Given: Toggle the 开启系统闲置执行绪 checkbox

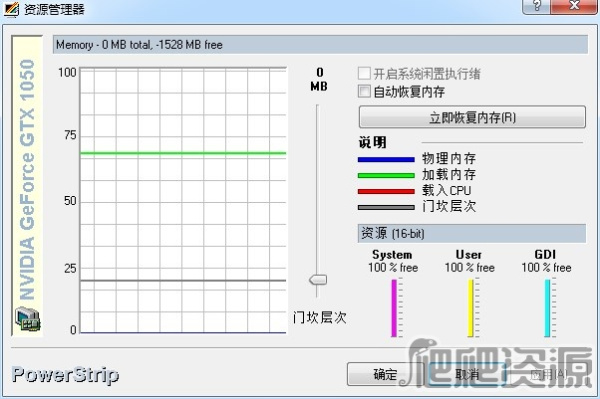Looking at the screenshot, I should pyautogui.click(x=364, y=73).
